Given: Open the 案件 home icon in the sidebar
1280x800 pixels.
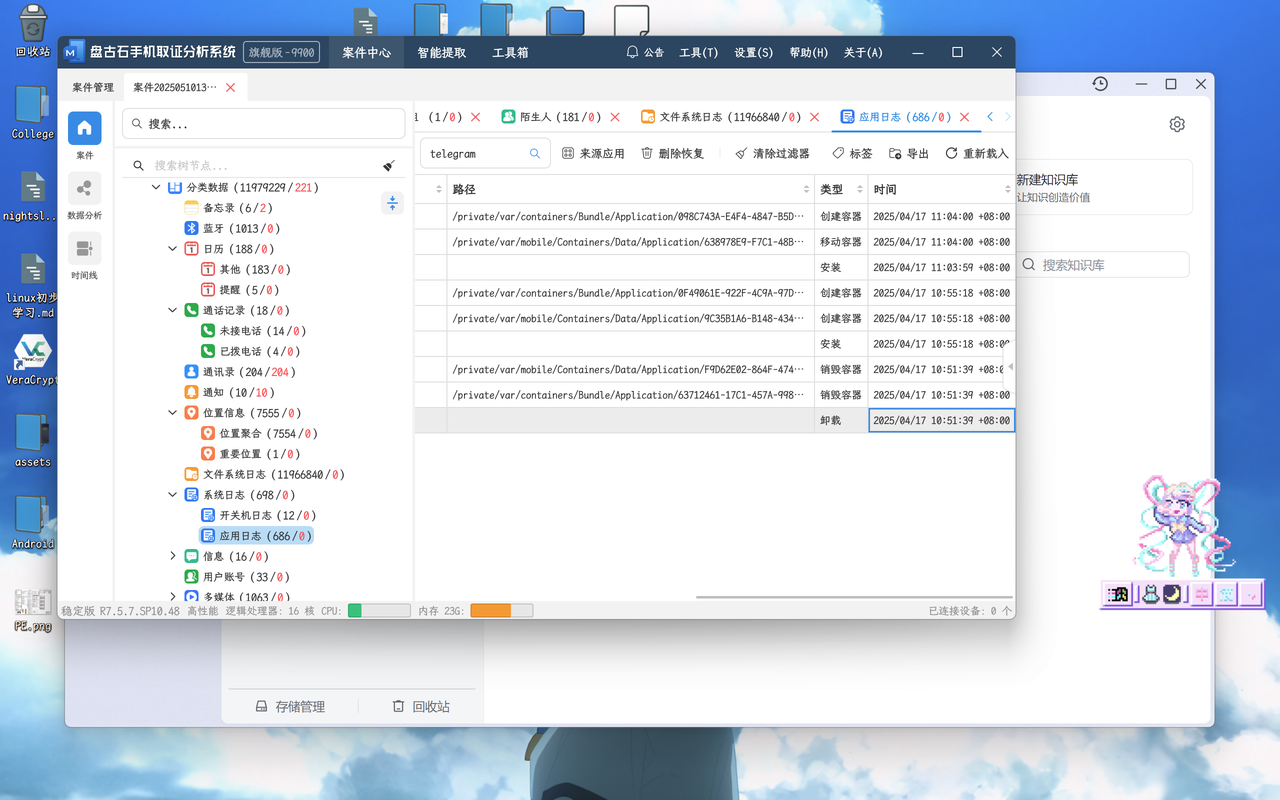Looking at the screenshot, I should [x=84, y=129].
